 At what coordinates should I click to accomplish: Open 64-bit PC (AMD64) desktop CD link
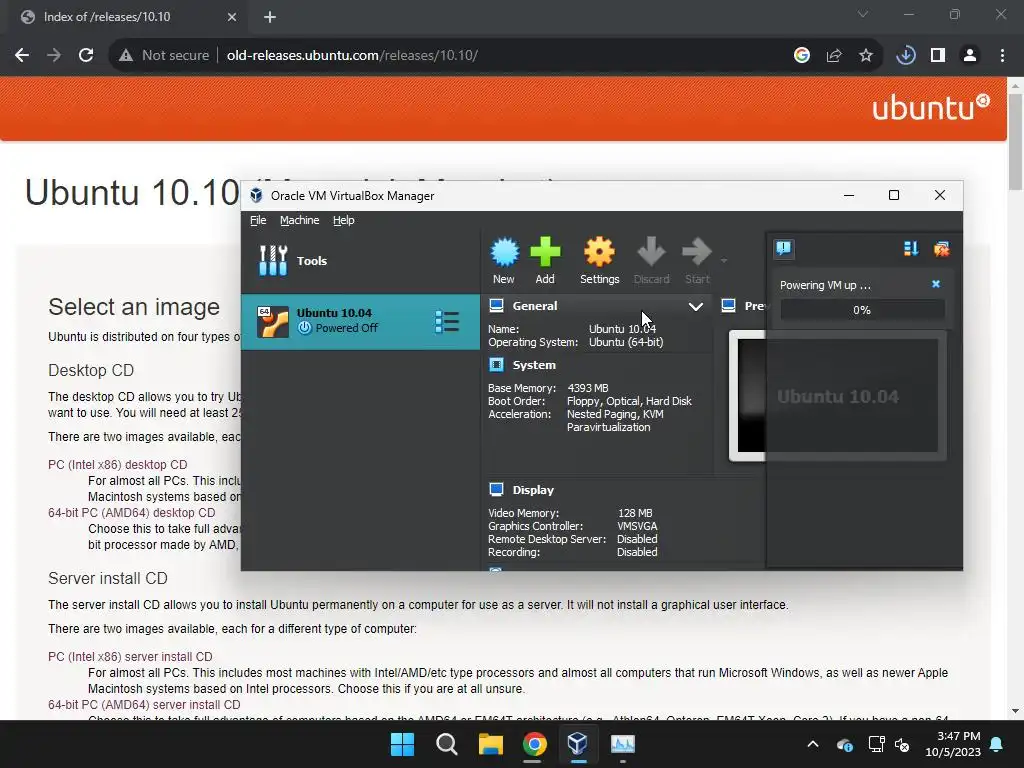coord(131,513)
